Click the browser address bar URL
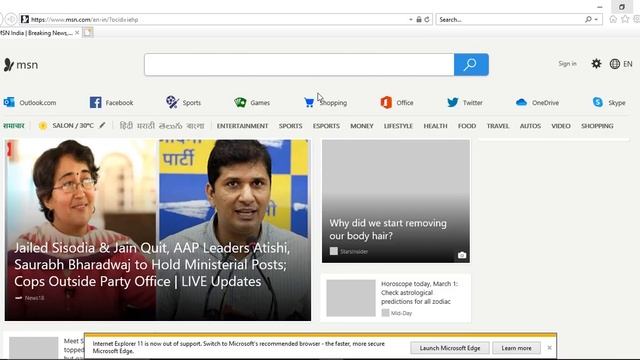The image size is (640, 360). coord(84,19)
